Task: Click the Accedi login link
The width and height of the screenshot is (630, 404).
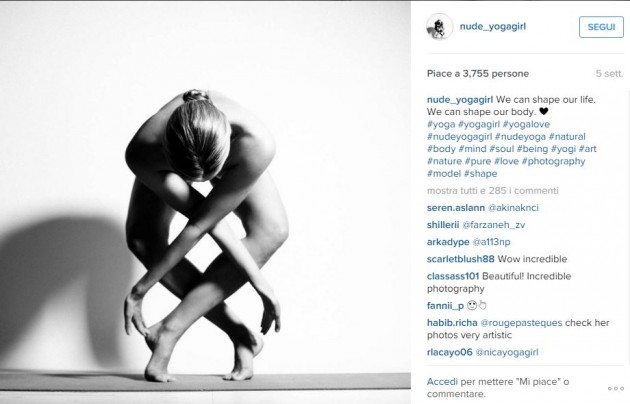Action: click(442, 382)
